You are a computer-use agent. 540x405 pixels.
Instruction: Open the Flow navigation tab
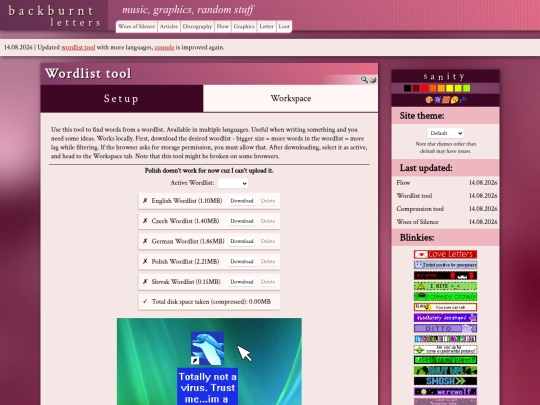coord(222,27)
